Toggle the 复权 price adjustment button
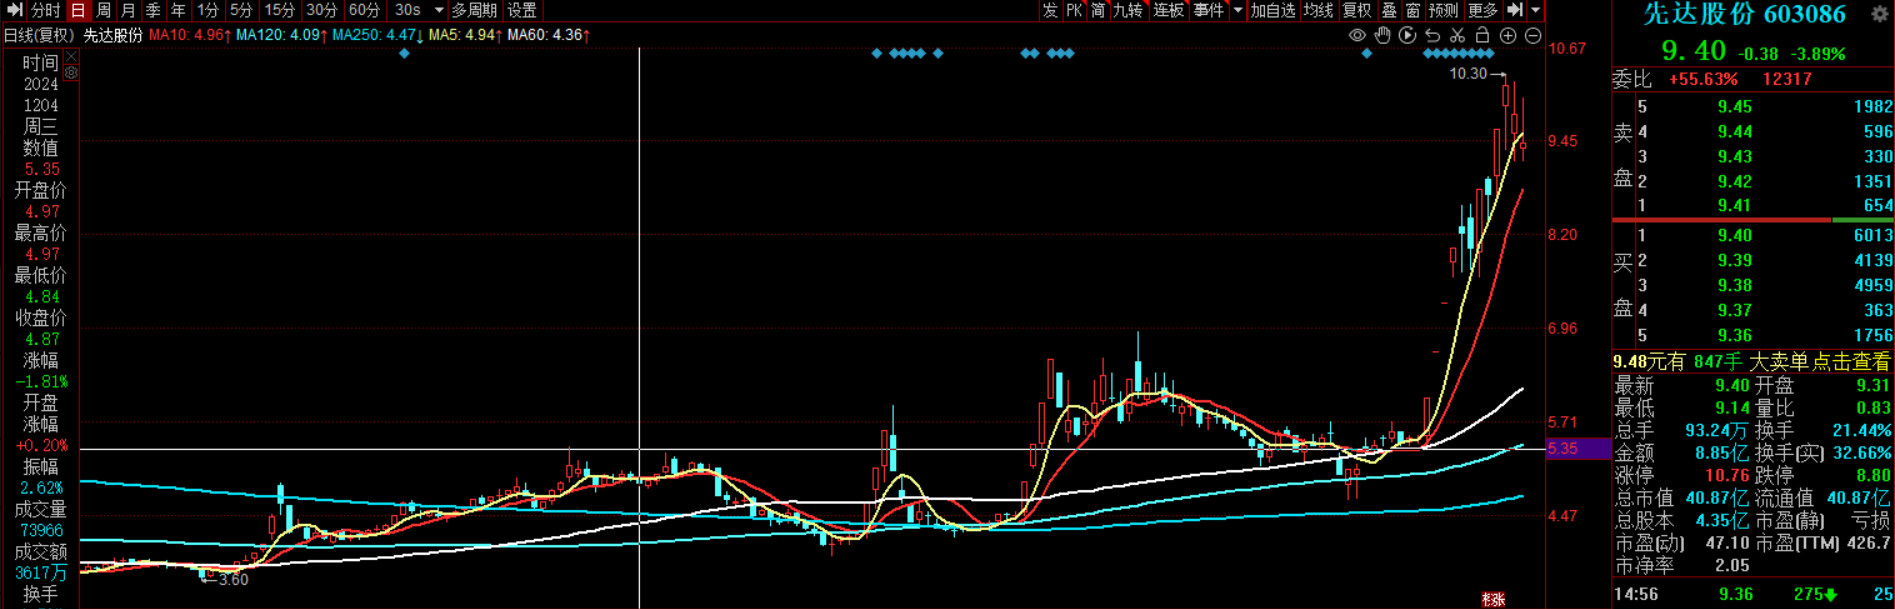Screen dimensions: 1895x609 [1357, 10]
